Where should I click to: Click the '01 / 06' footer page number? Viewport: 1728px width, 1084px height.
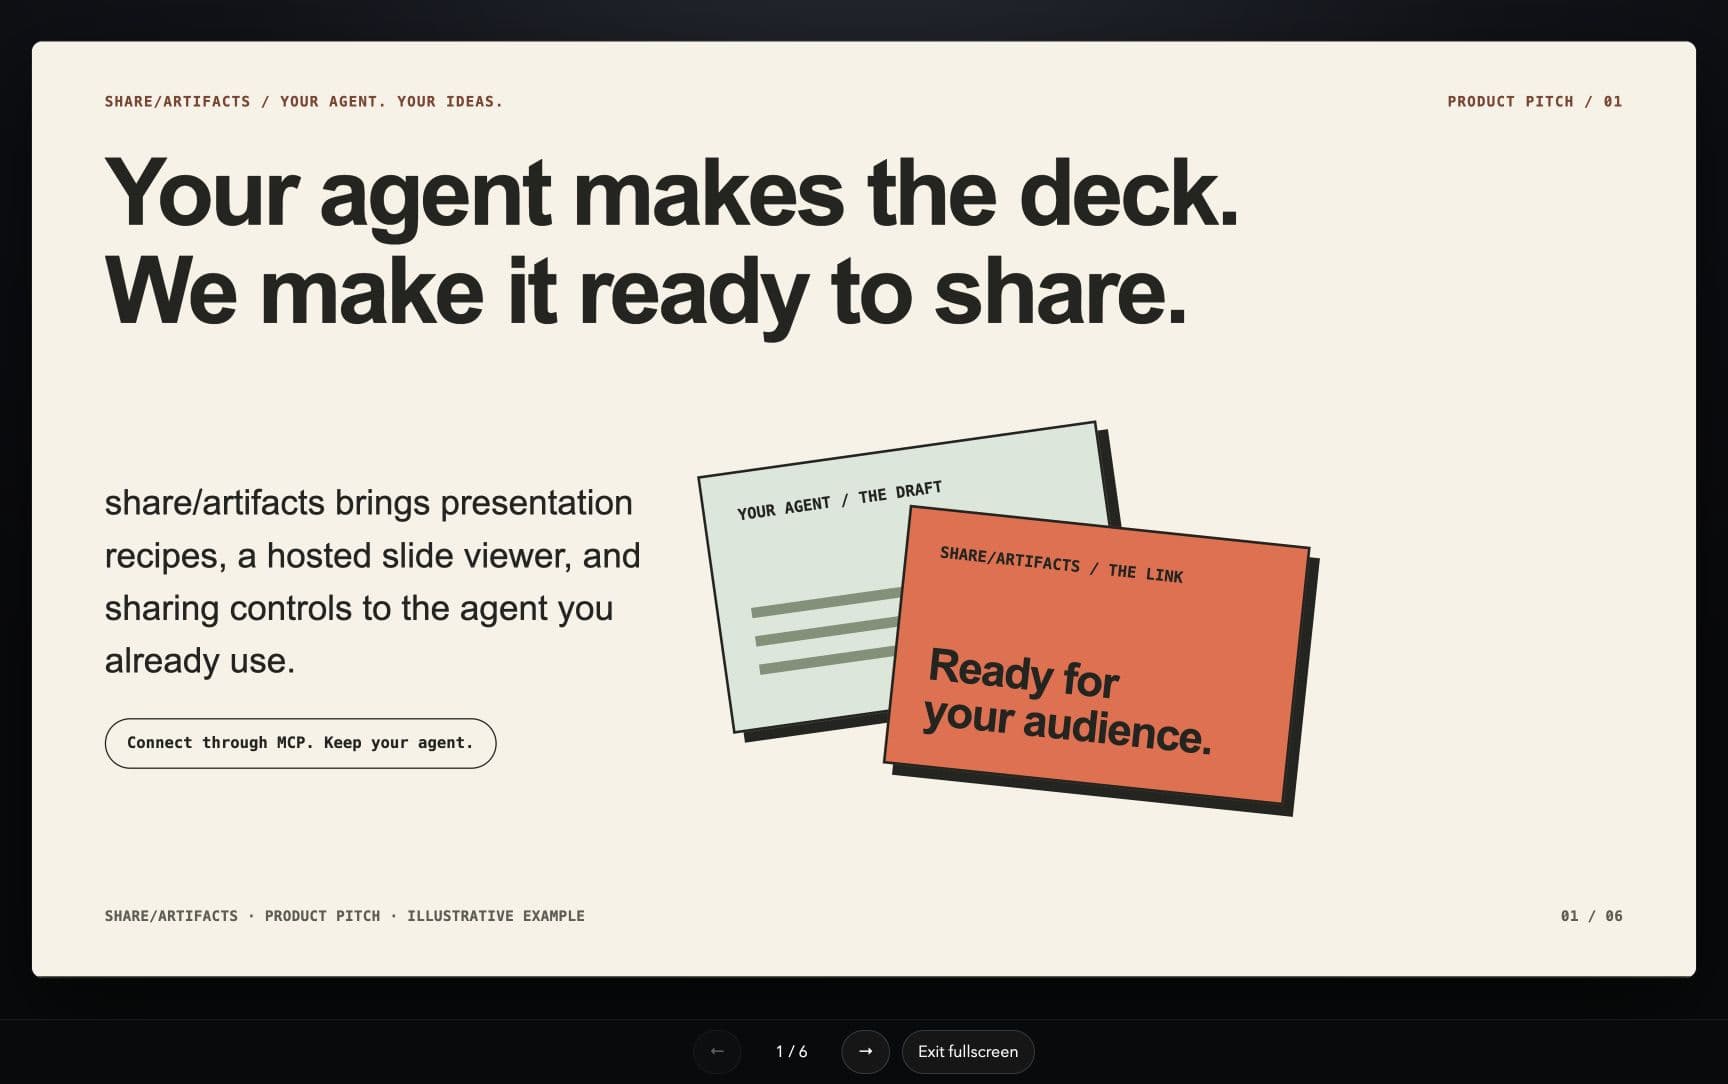[x=1592, y=915]
